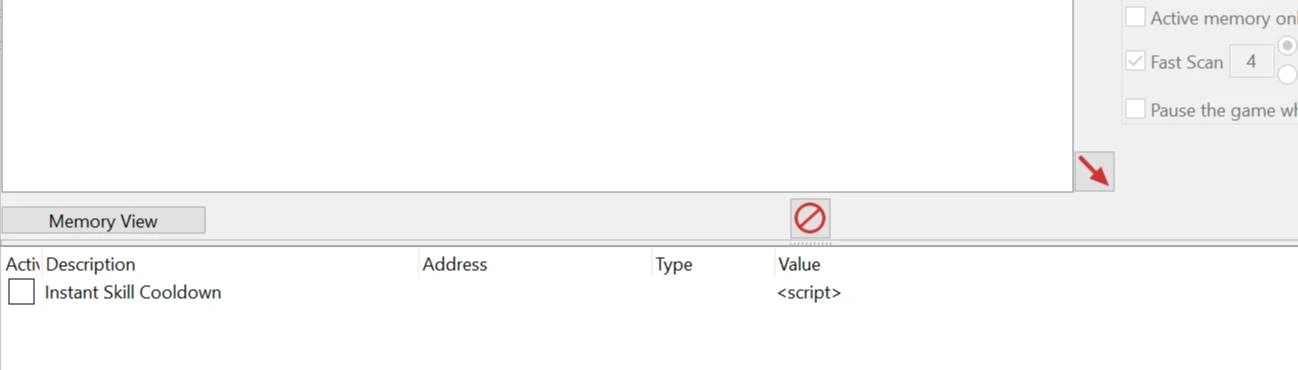Screen dimensions: 1298x370
Task: Click the Active column header
Action: 21,264
